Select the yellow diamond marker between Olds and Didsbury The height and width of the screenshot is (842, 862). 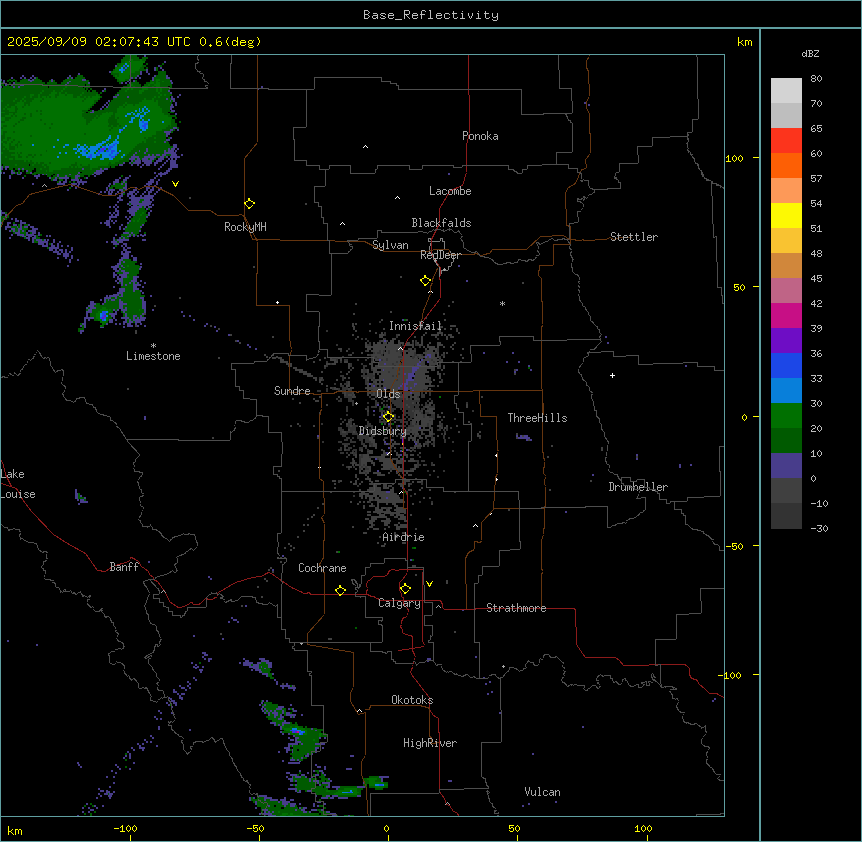coord(388,417)
